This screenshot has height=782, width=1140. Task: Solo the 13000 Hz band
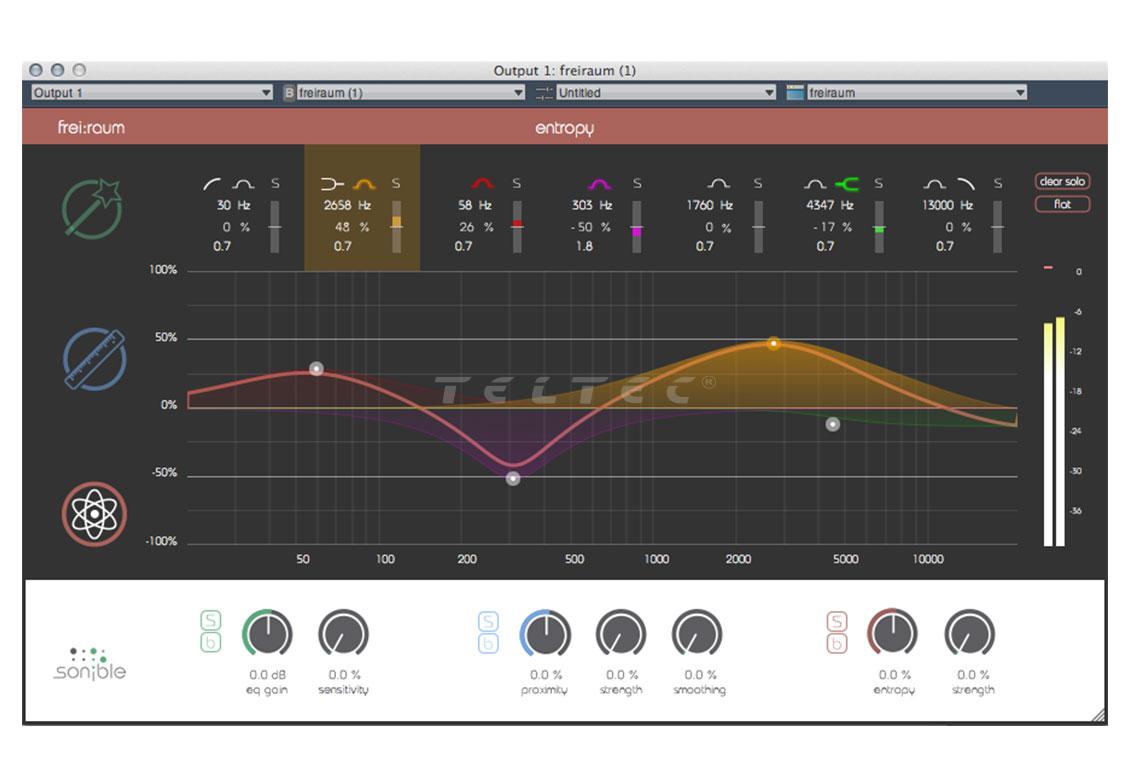pos(998,183)
